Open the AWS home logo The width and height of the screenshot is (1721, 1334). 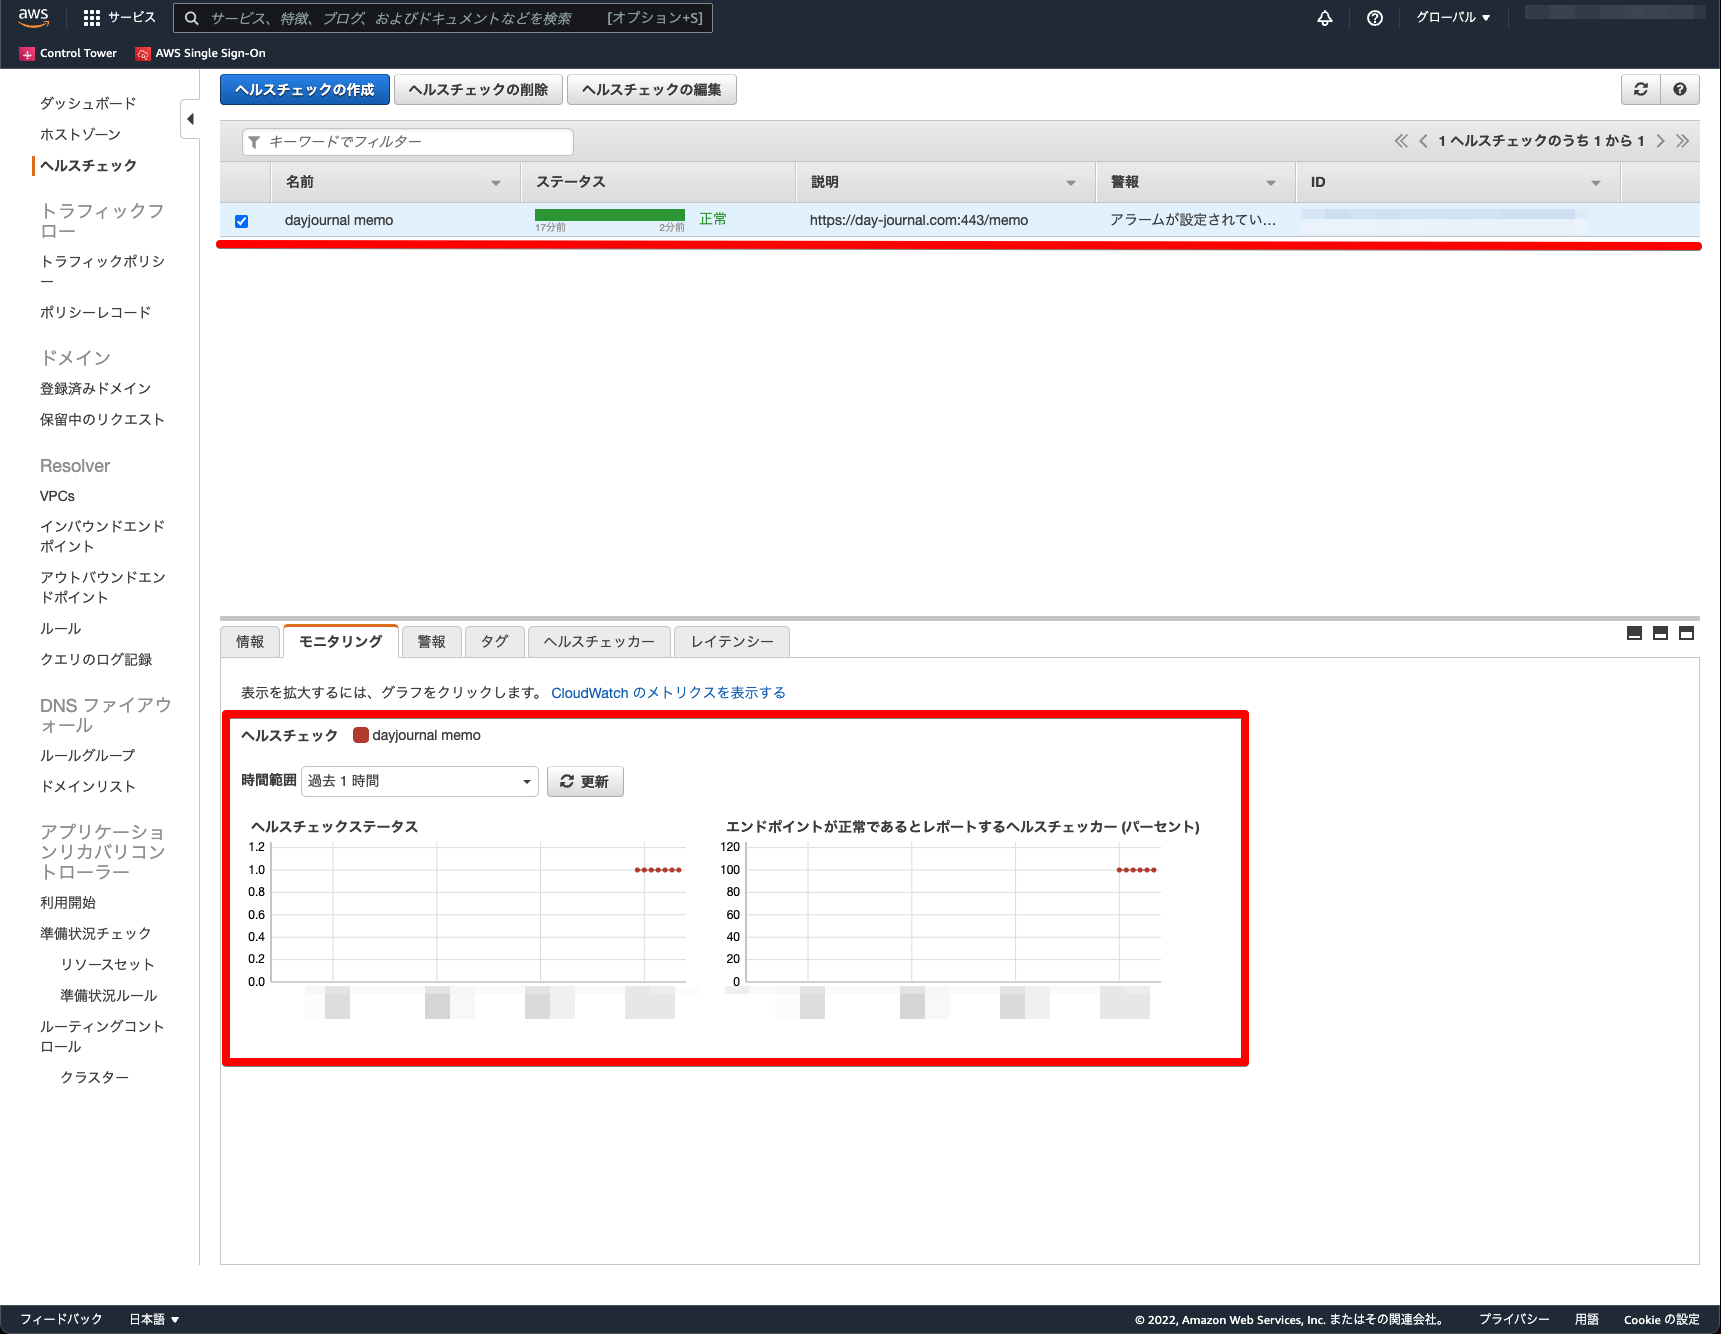[x=33, y=17]
